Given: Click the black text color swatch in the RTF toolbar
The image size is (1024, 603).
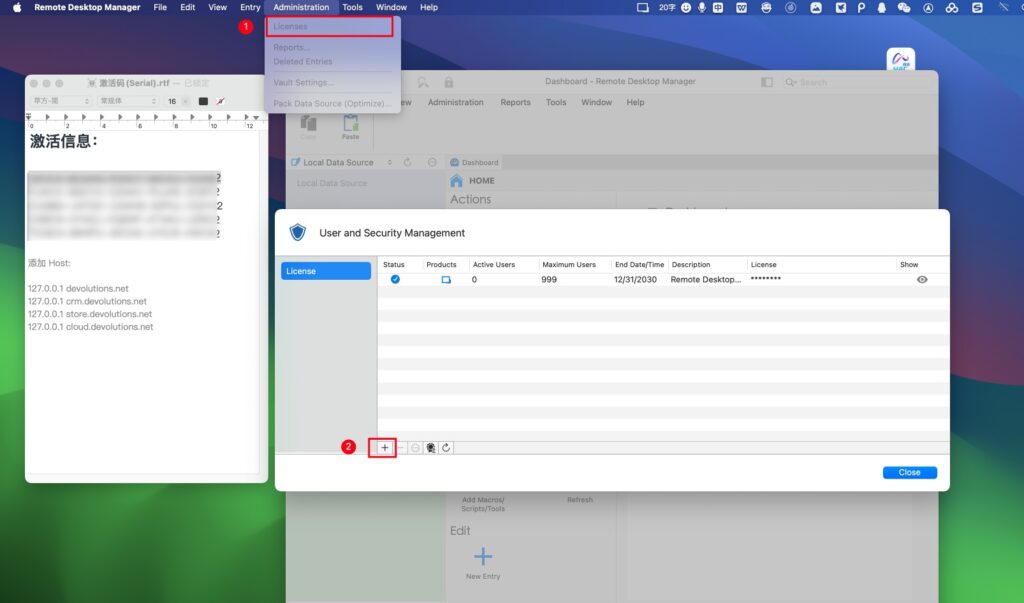Looking at the screenshot, I should pyautogui.click(x=203, y=101).
